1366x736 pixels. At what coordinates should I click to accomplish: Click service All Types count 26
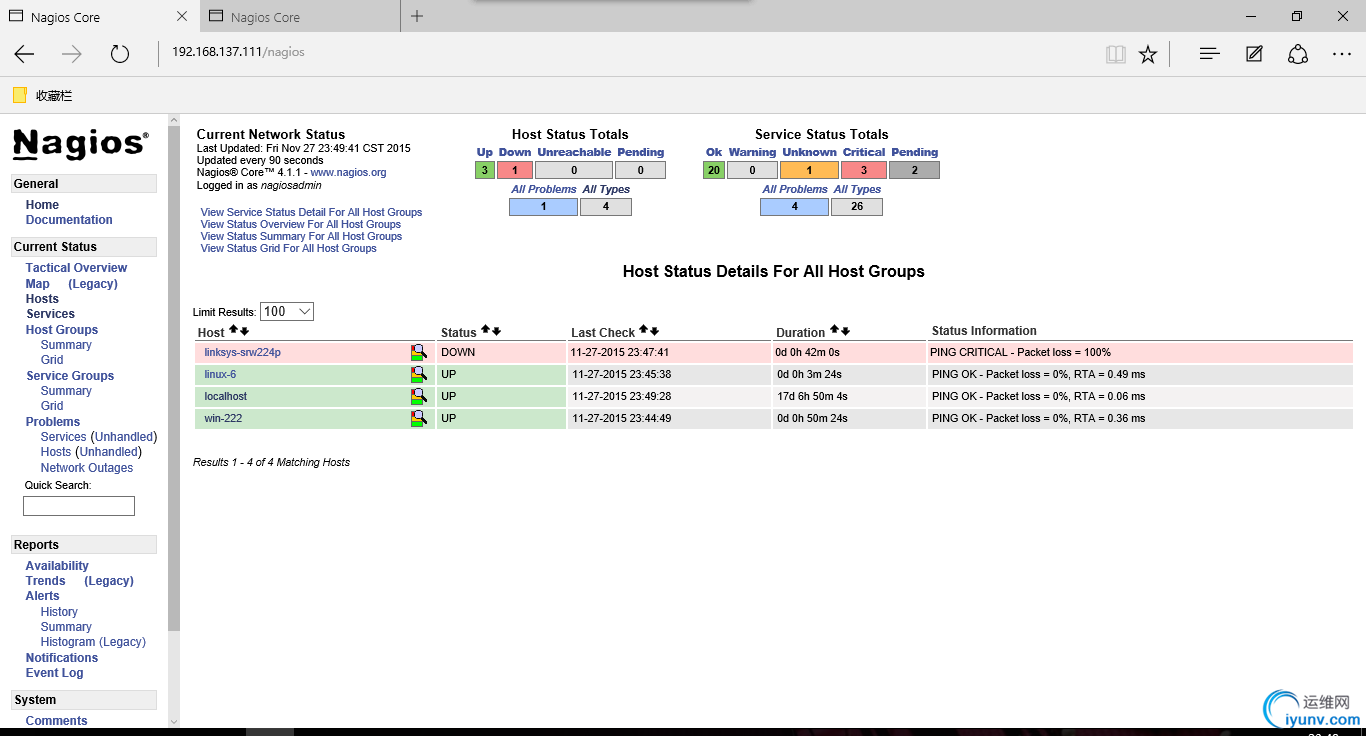pos(857,207)
